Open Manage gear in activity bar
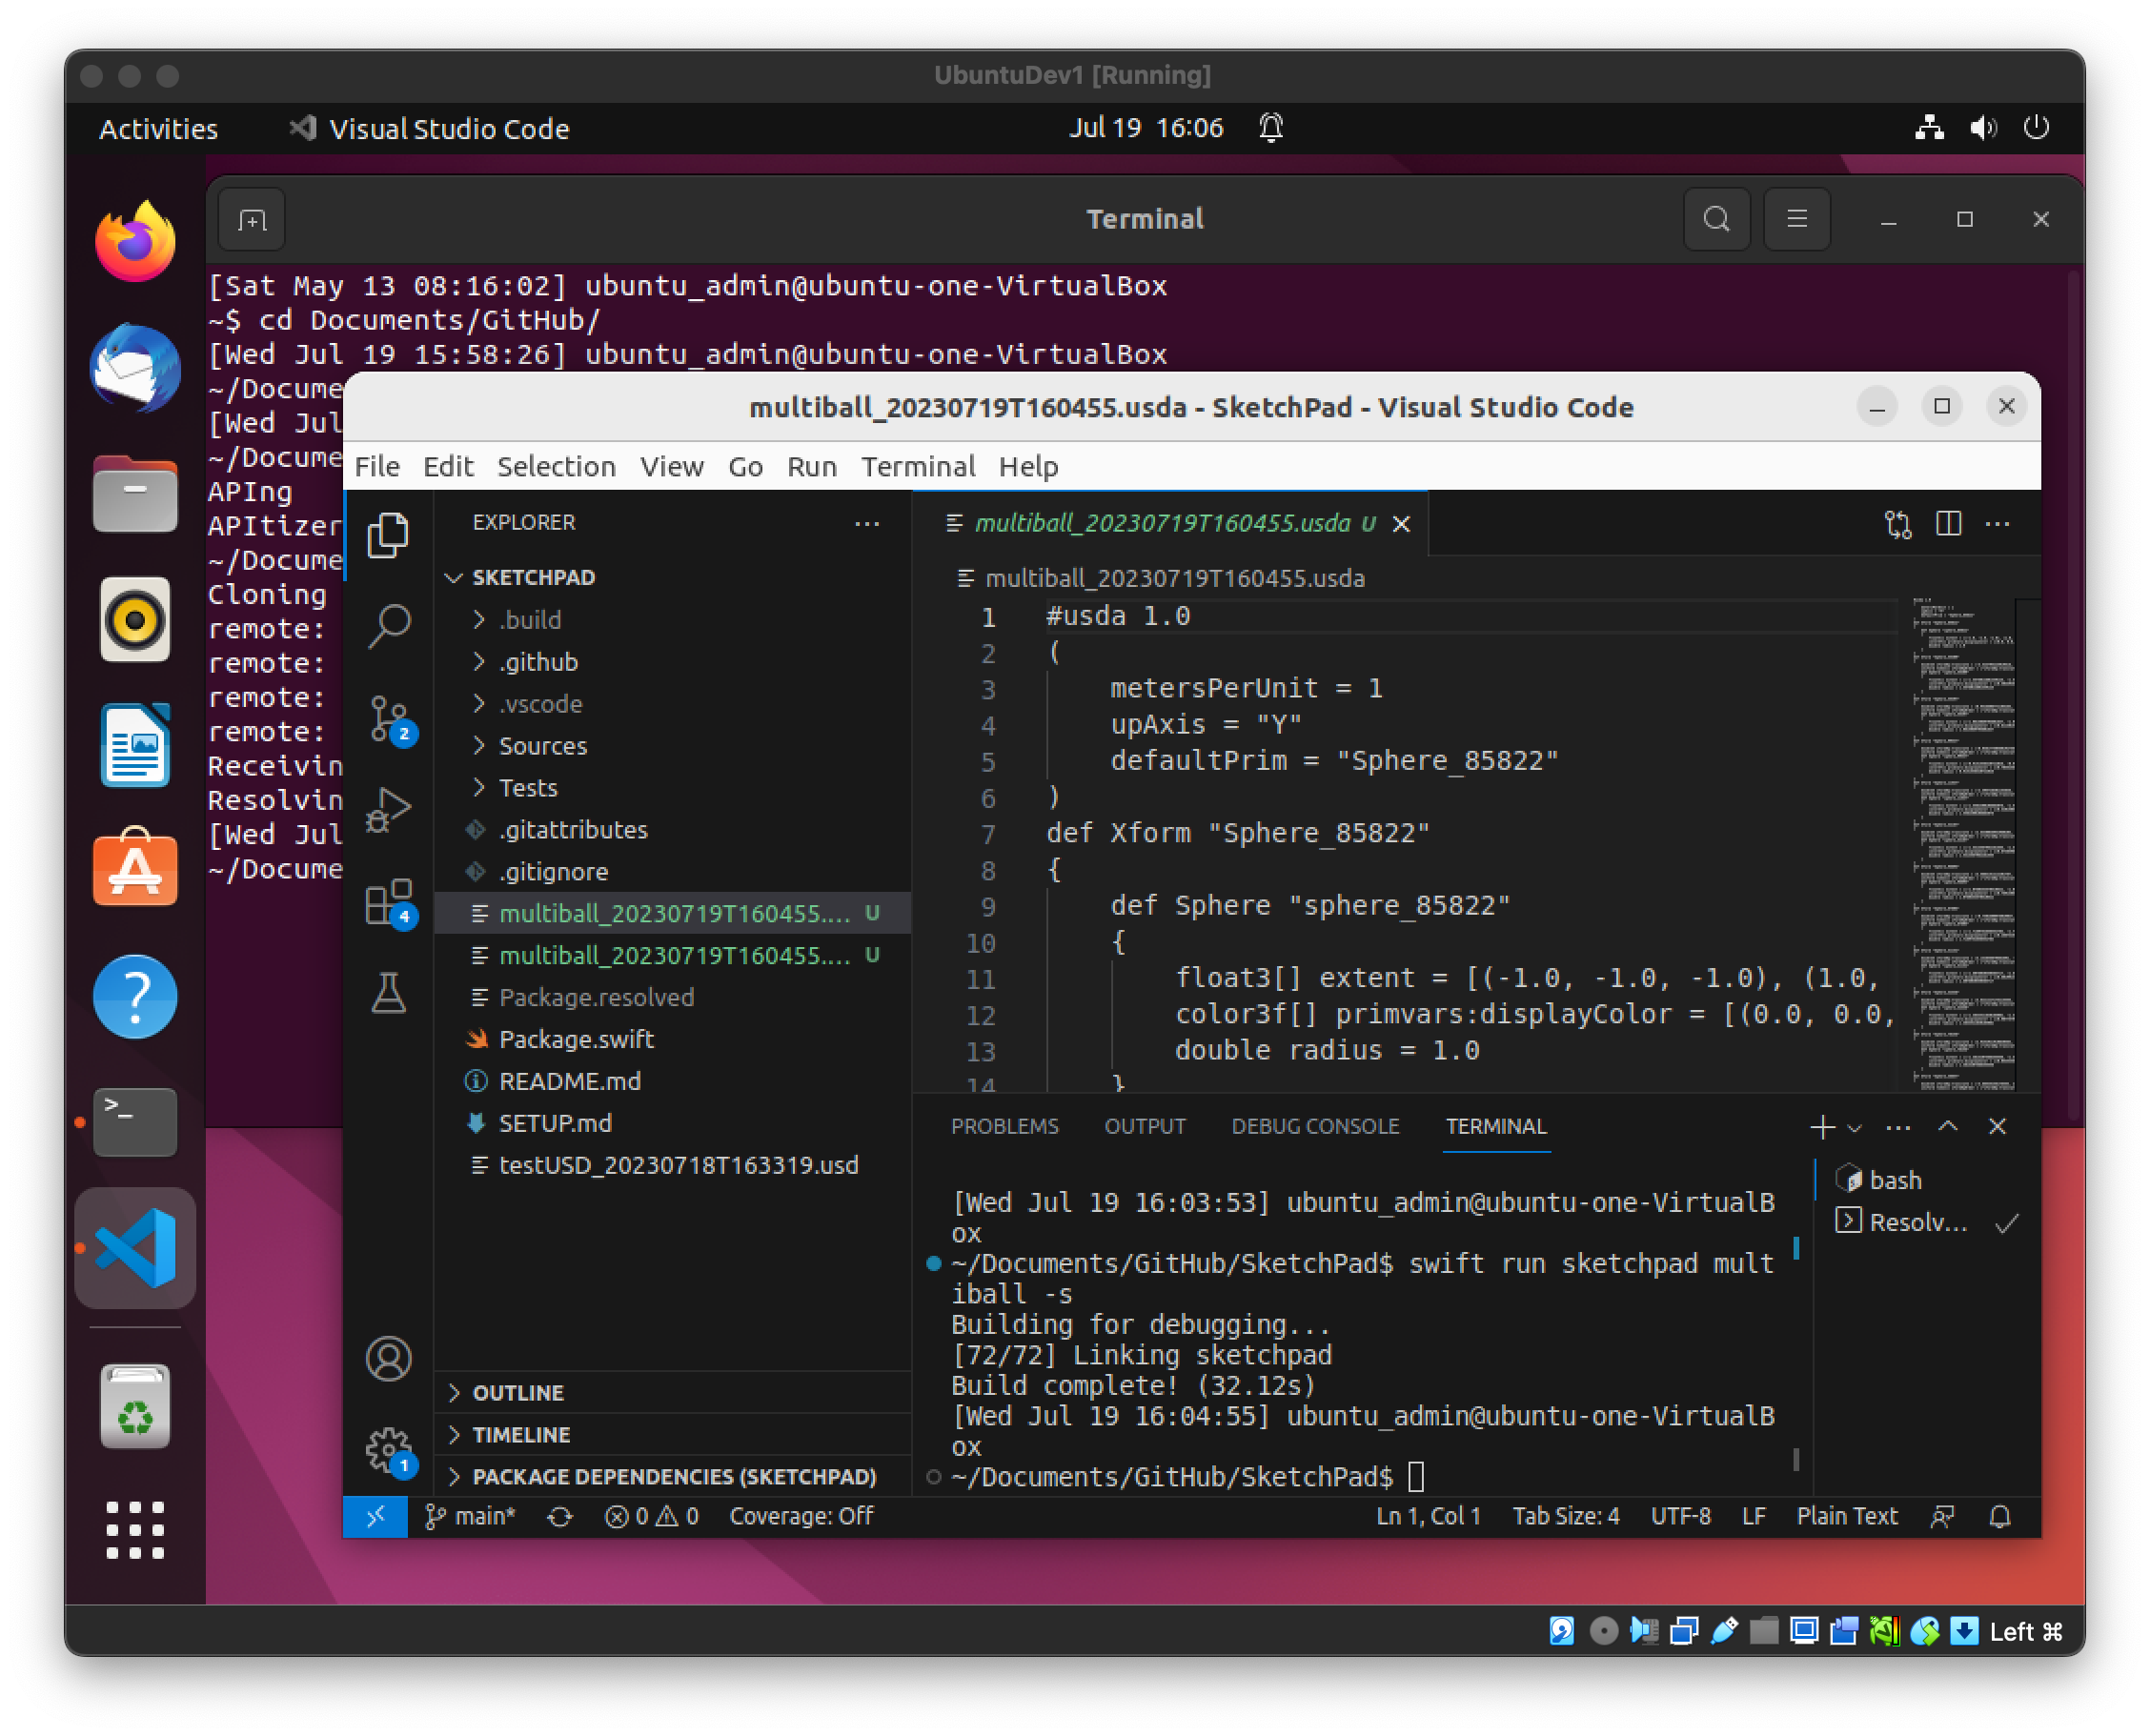 coord(389,1449)
